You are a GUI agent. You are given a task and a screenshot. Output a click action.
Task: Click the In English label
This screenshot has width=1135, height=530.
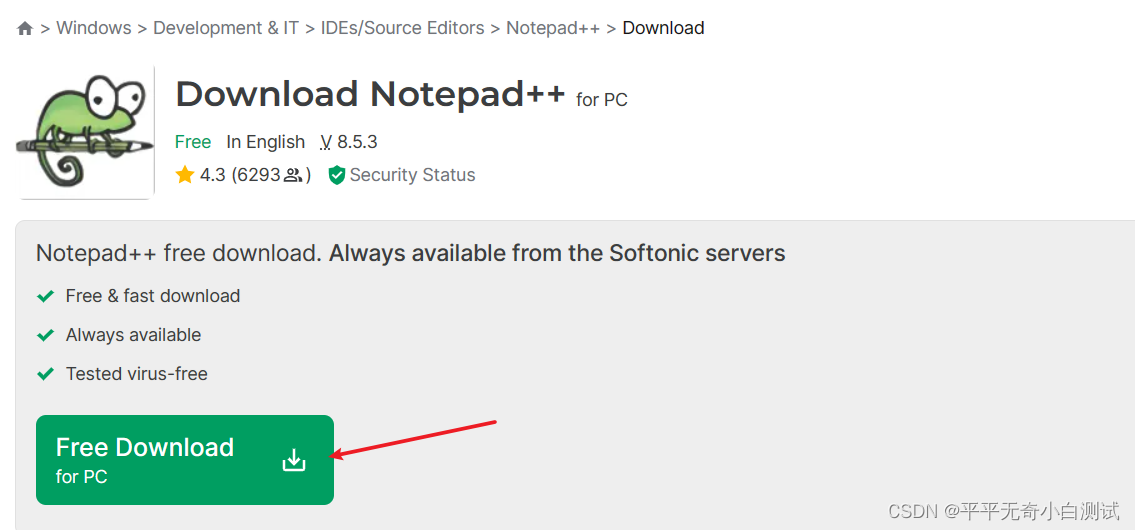tap(266, 142)
